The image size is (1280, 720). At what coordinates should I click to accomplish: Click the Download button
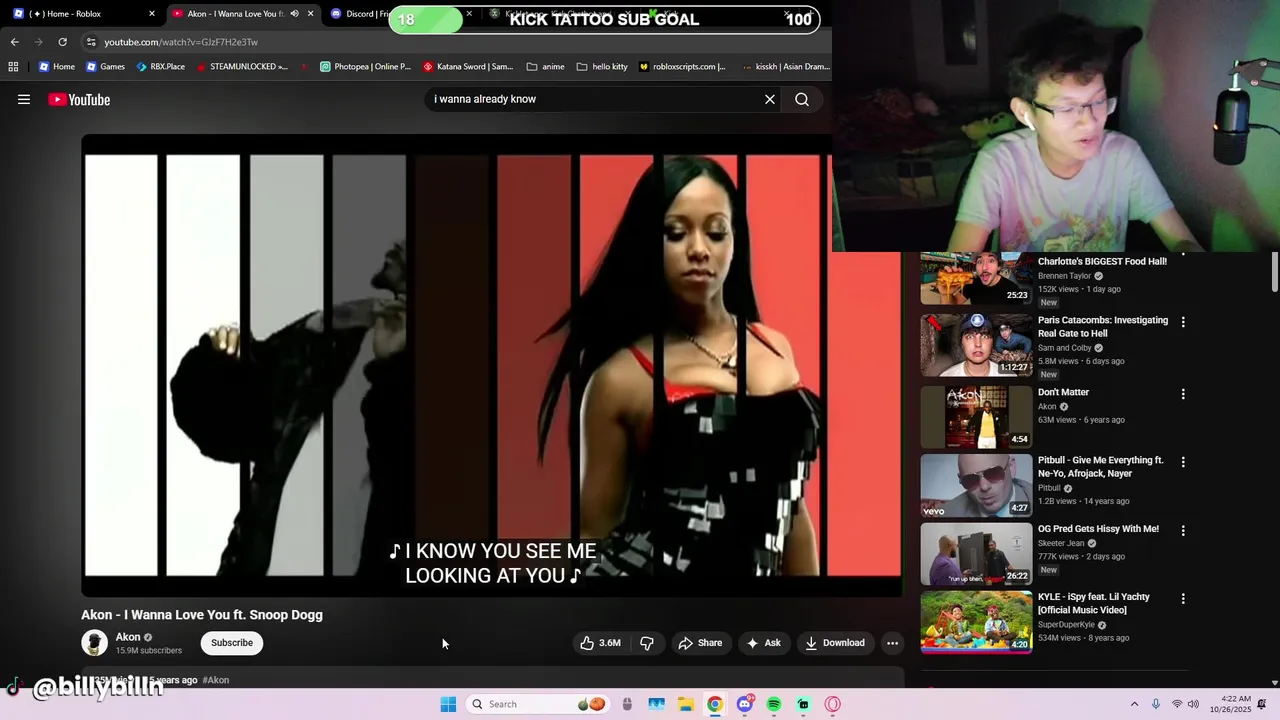pos(835,643)
